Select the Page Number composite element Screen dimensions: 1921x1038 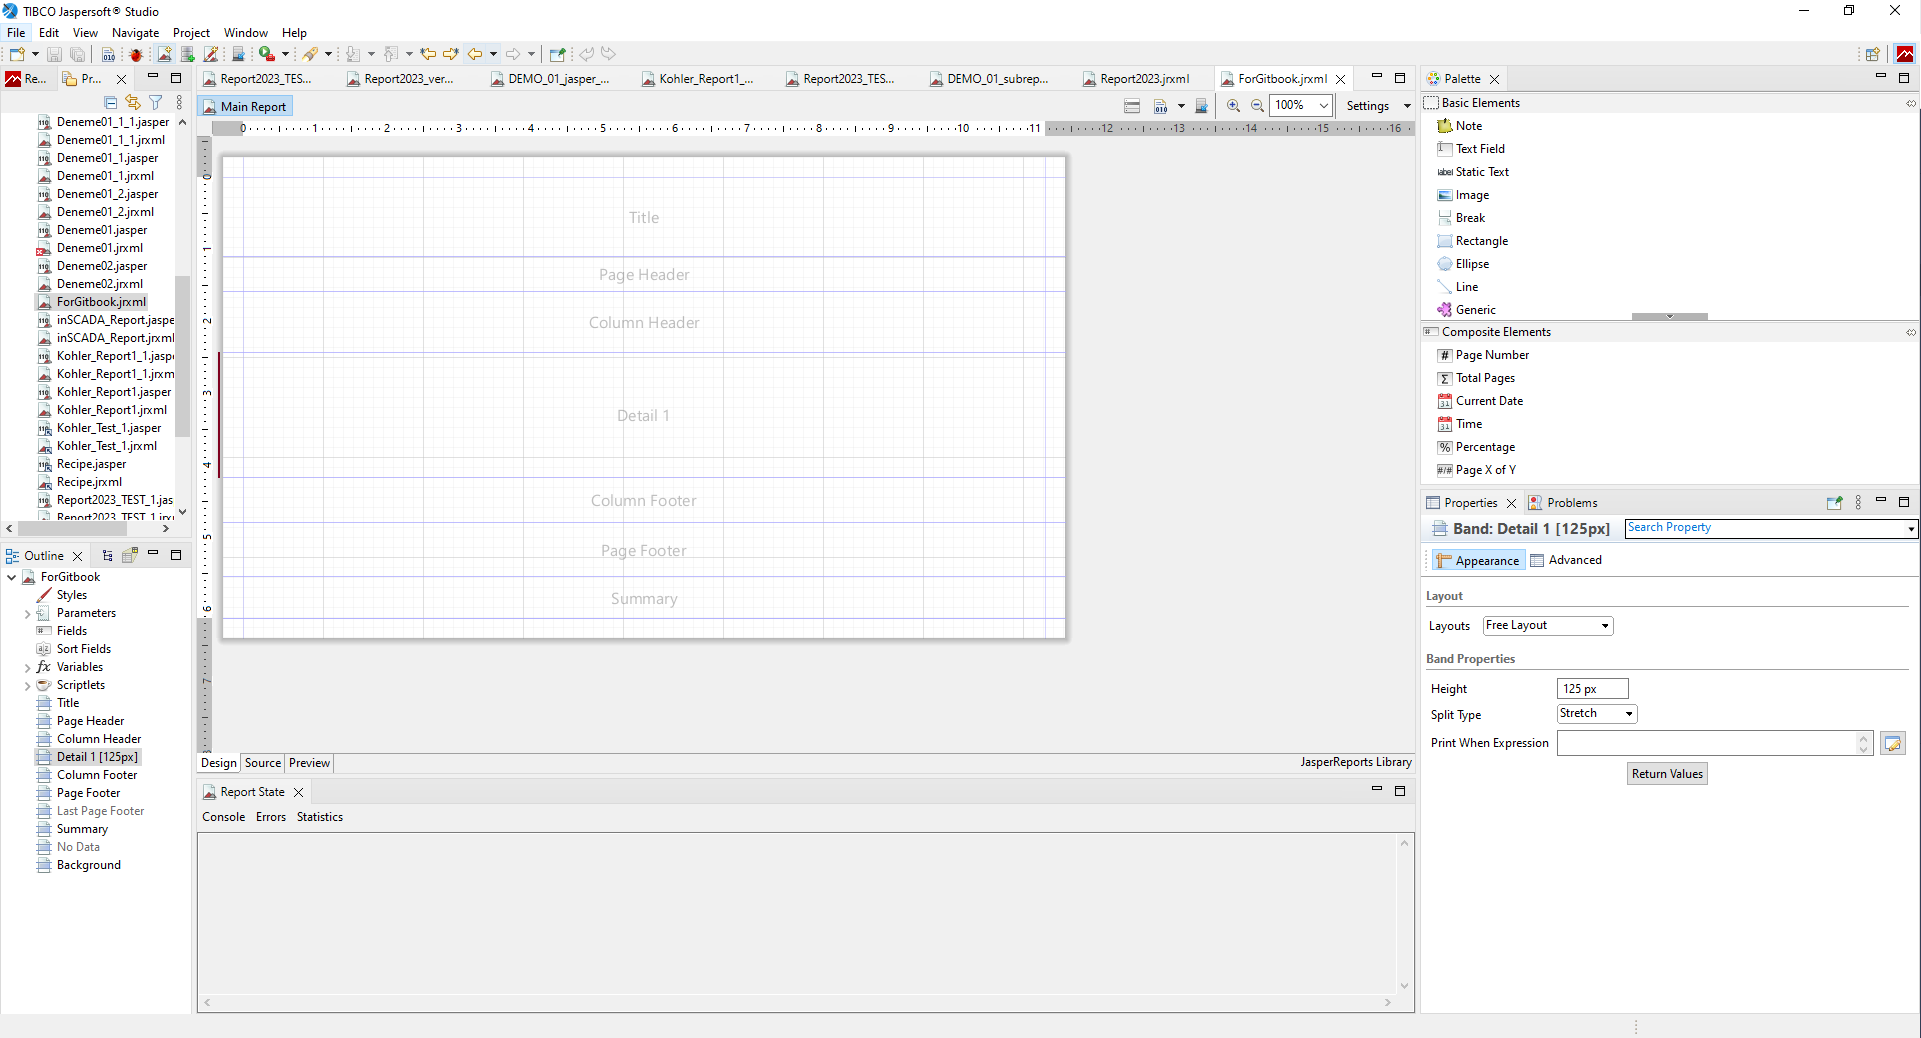click(x=1483, y=355)
